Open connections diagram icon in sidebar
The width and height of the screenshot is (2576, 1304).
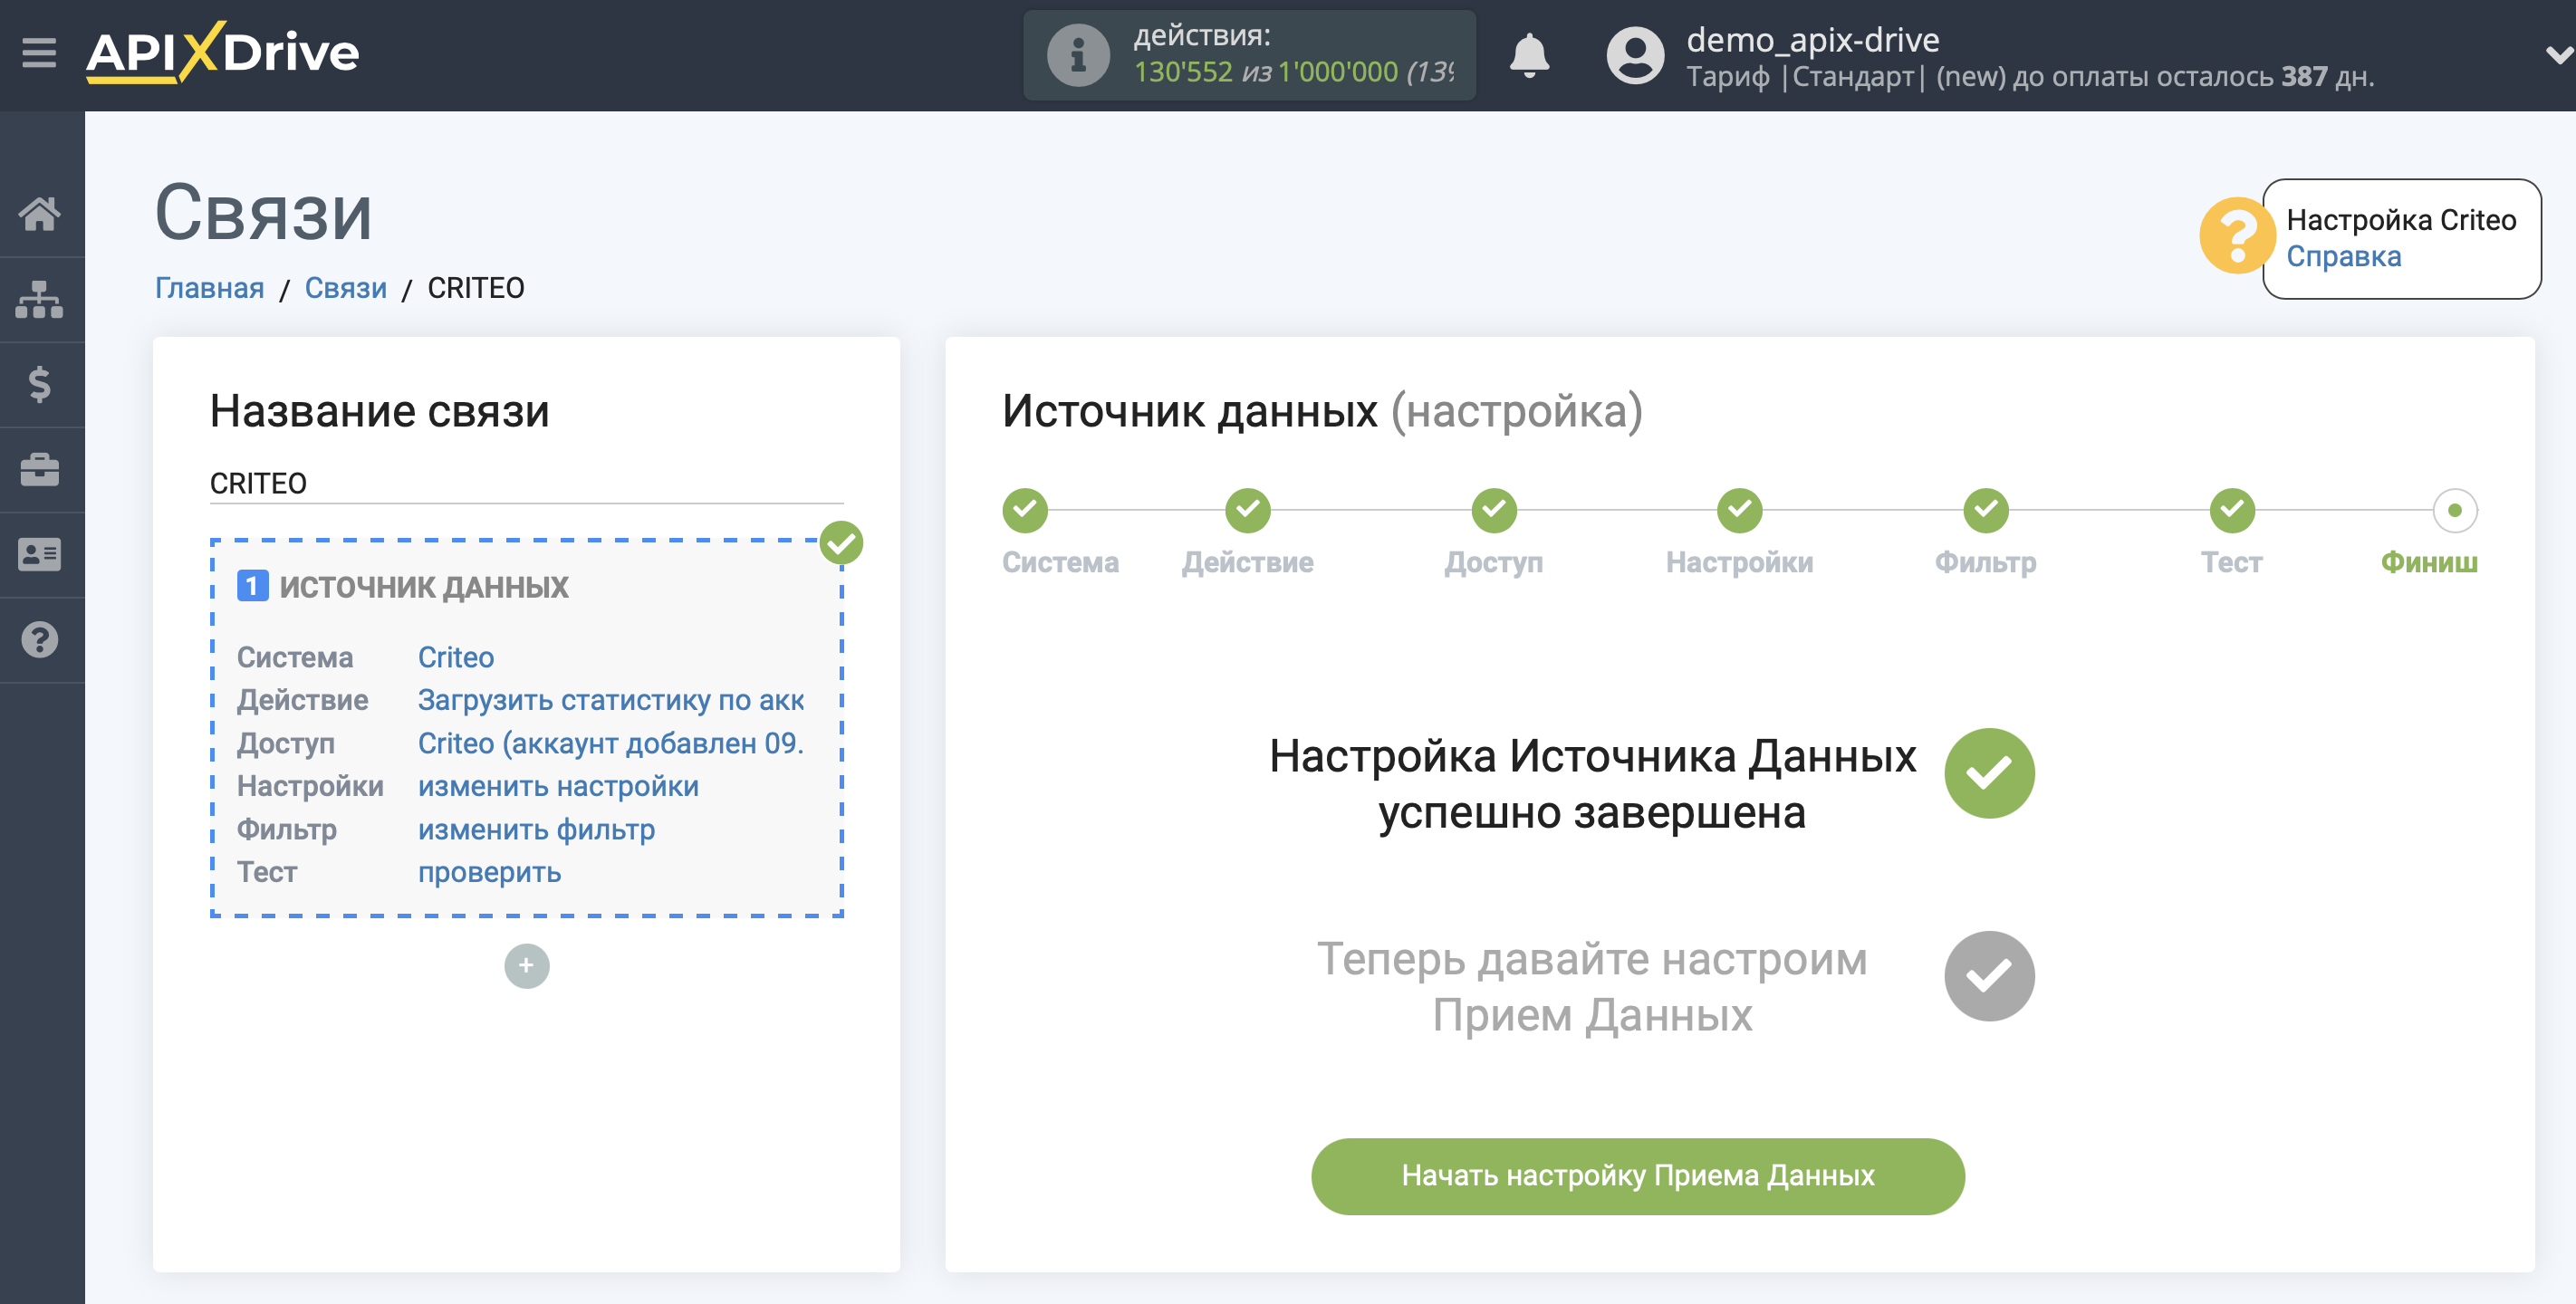[x=40, y=299]
